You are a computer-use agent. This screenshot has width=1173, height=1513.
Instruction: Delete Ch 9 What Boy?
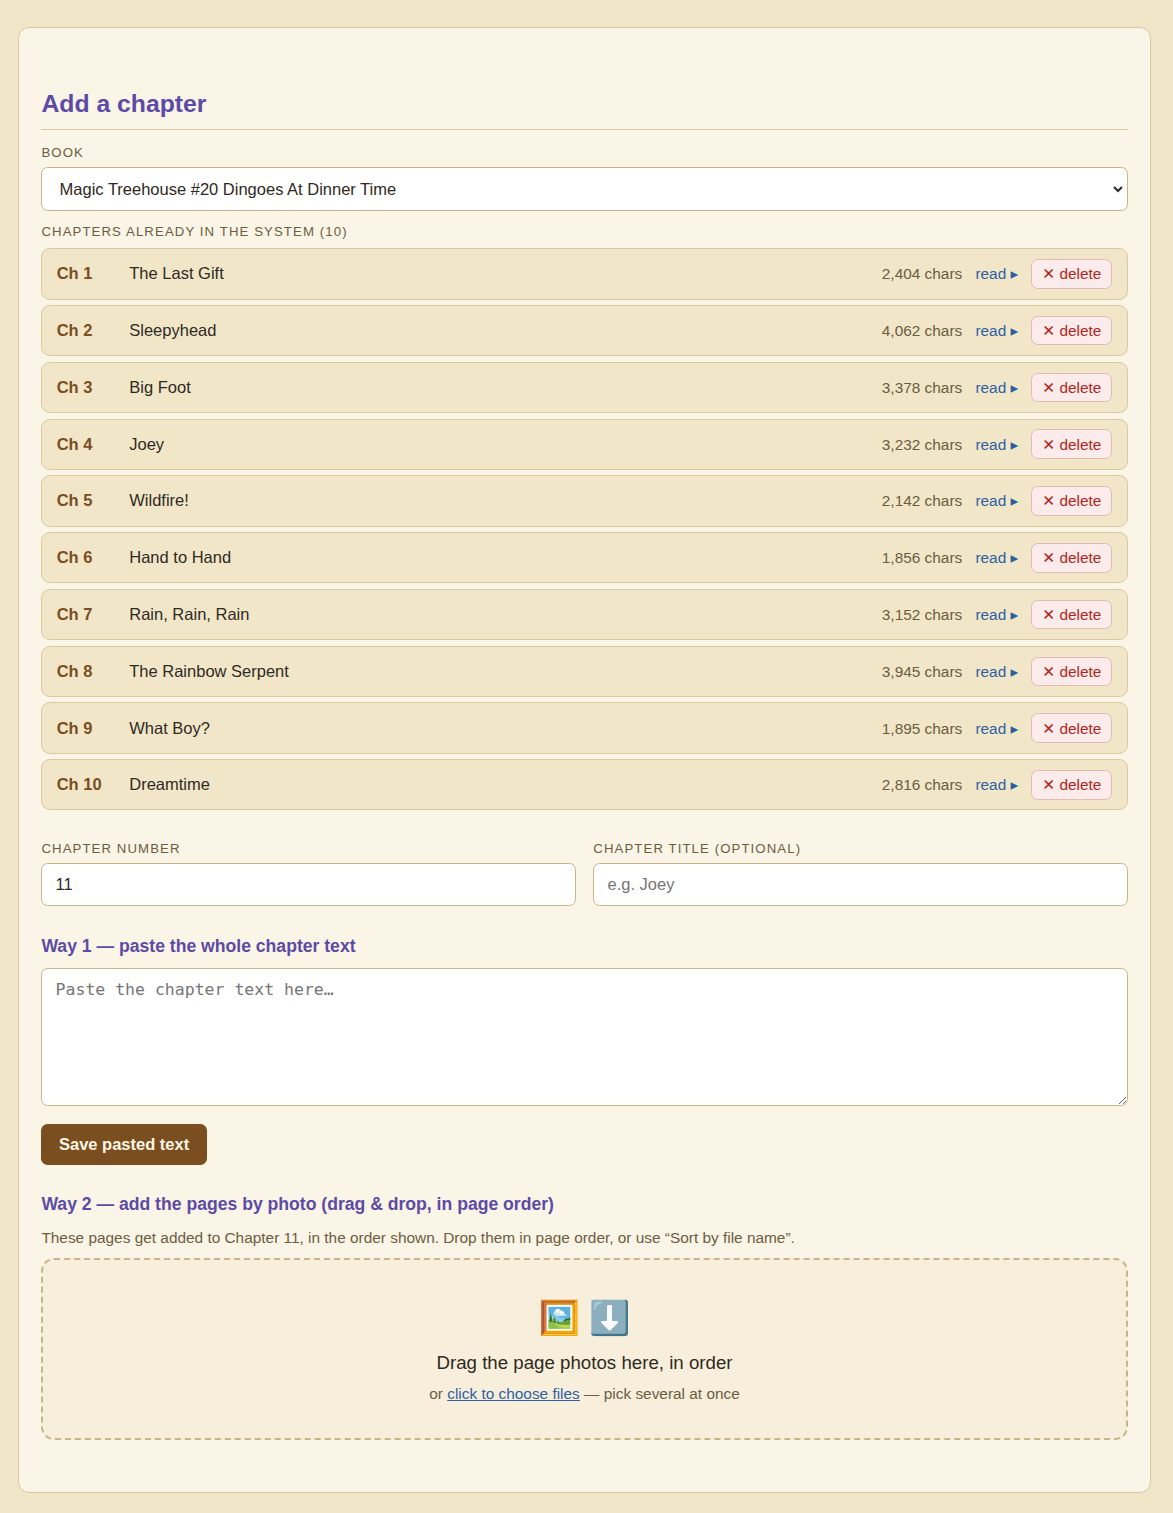pyautogui.click(x=1071, y=729)
